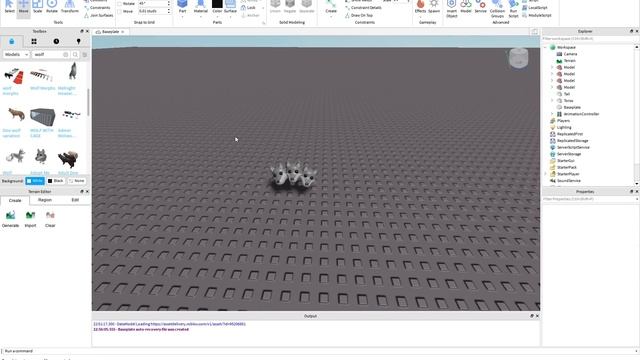Open the Material picker
The image size is (640, 360).
pyautogui.click(x=200, y=7)
